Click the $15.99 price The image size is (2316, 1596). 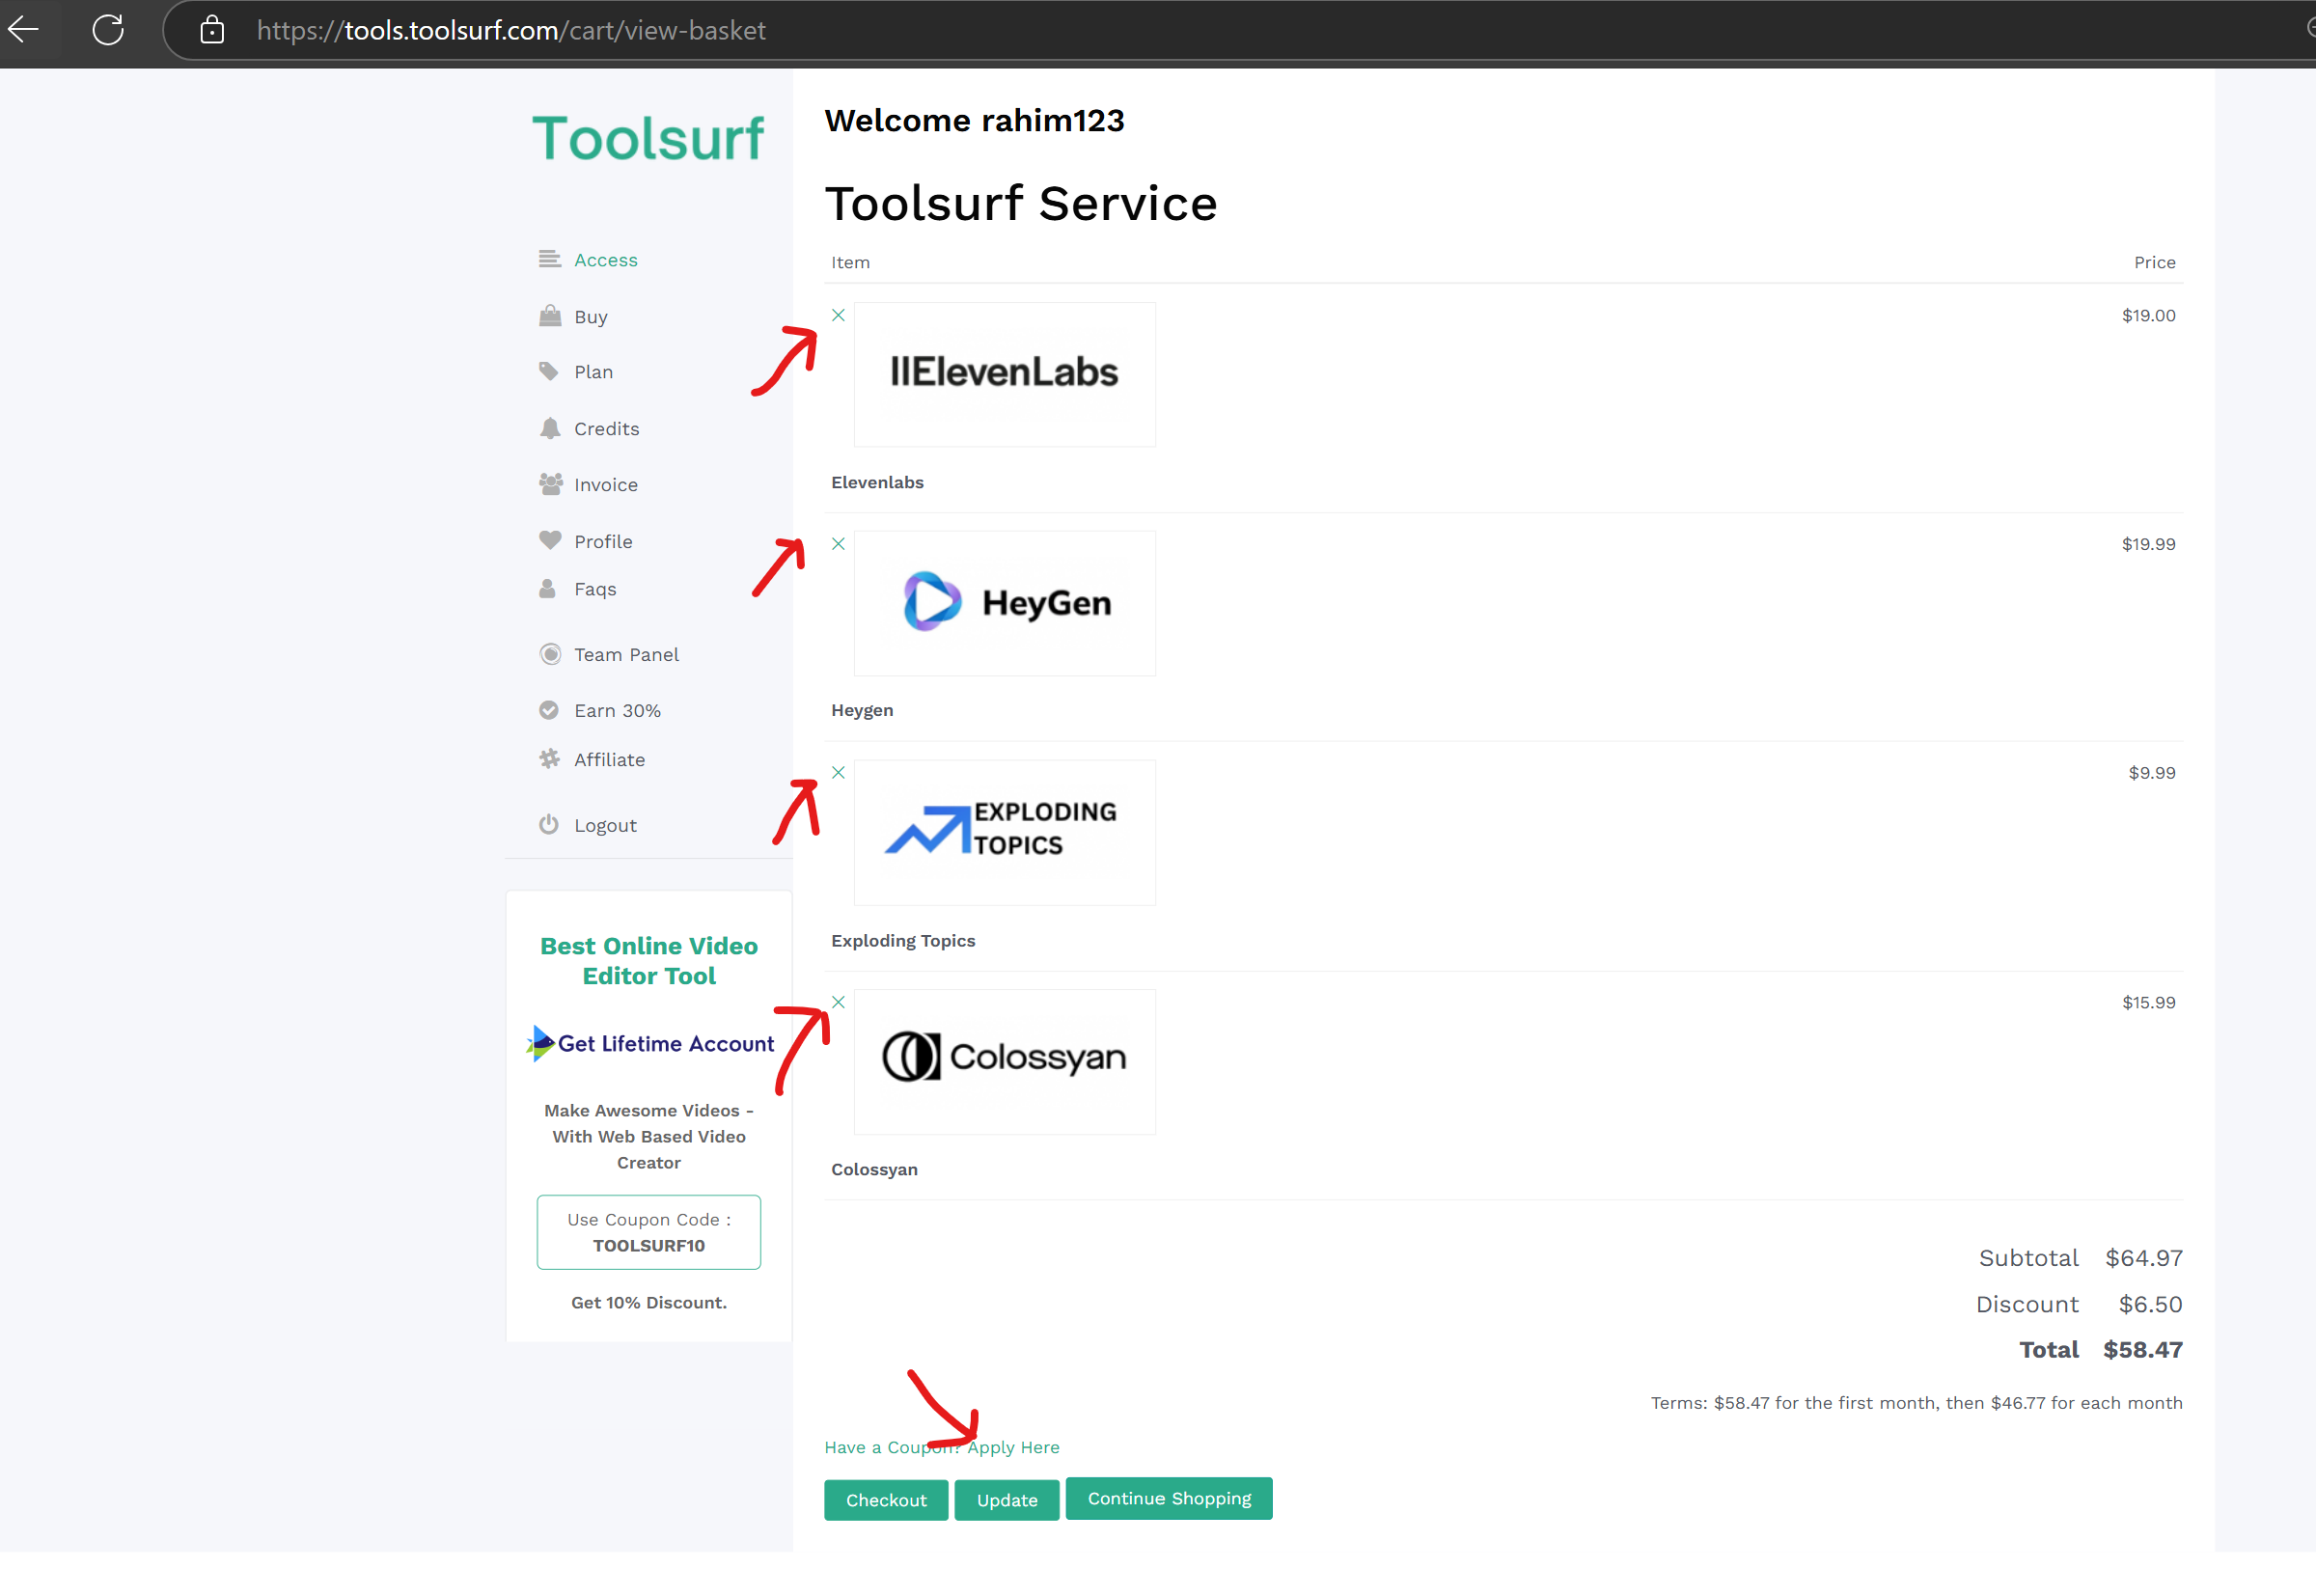point(2148,1002)
